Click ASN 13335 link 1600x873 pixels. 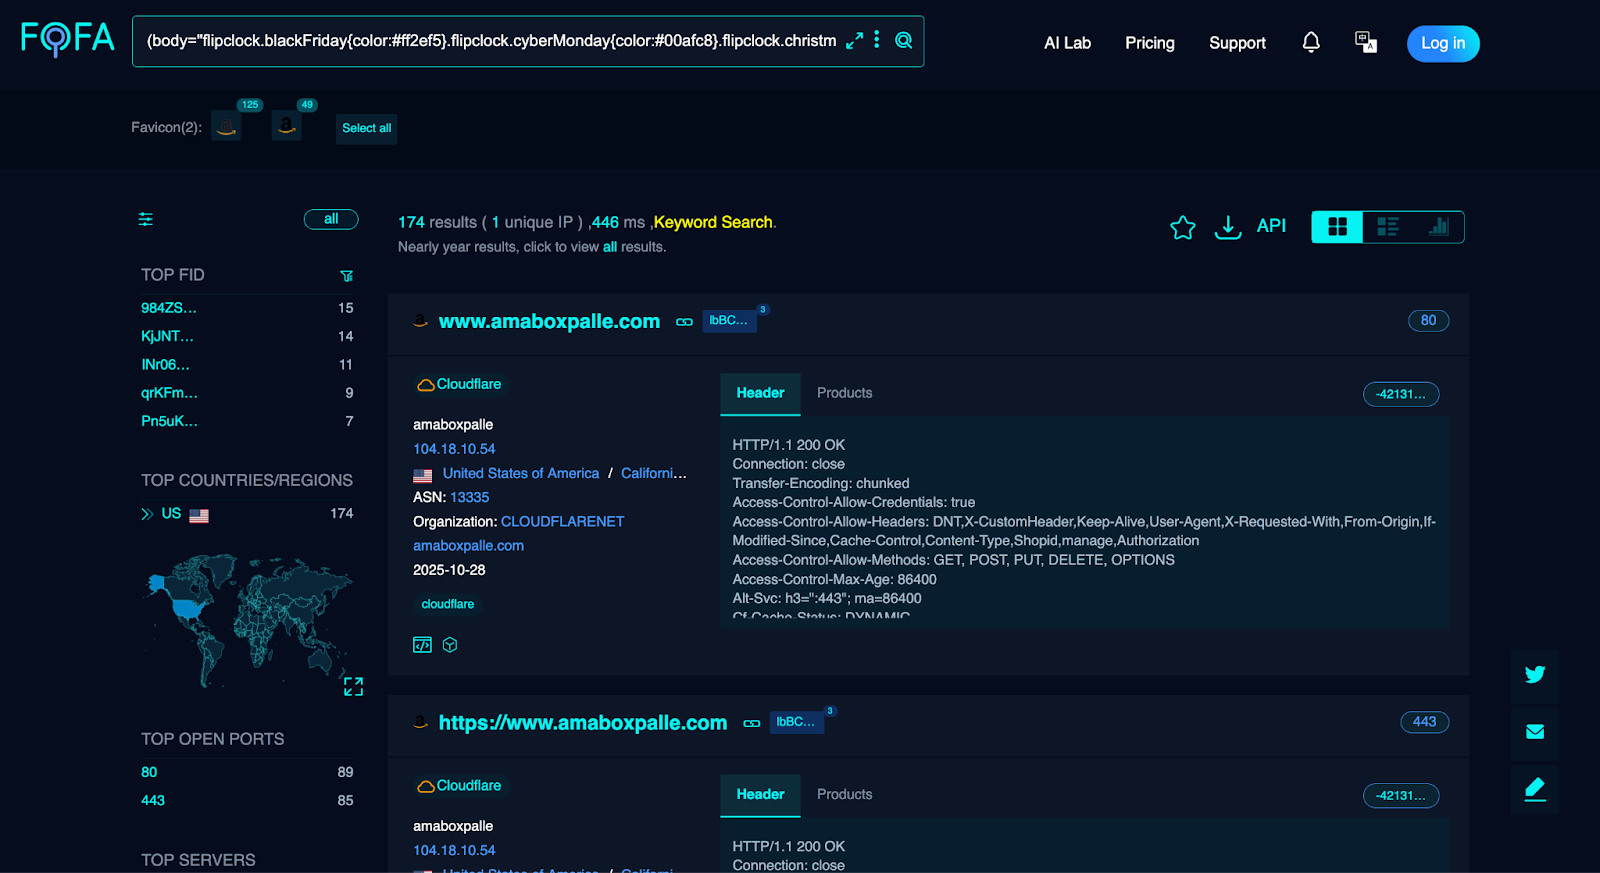[469, 497]
